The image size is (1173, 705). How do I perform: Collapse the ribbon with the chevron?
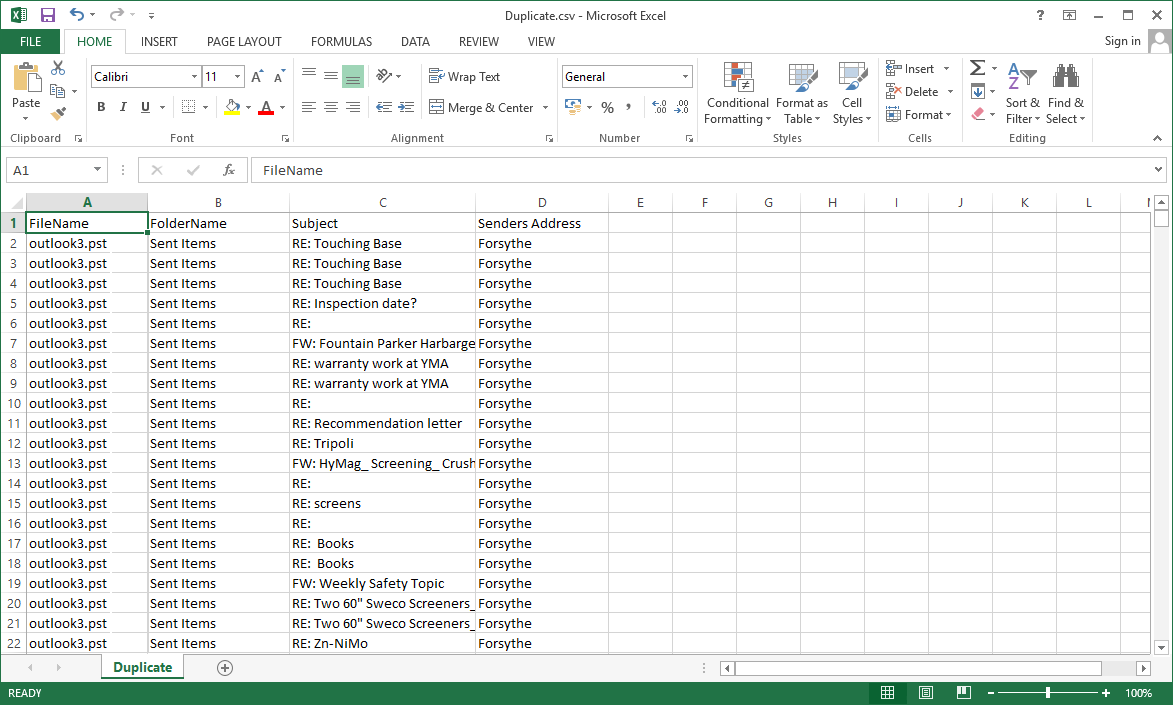click(1157, 138)
